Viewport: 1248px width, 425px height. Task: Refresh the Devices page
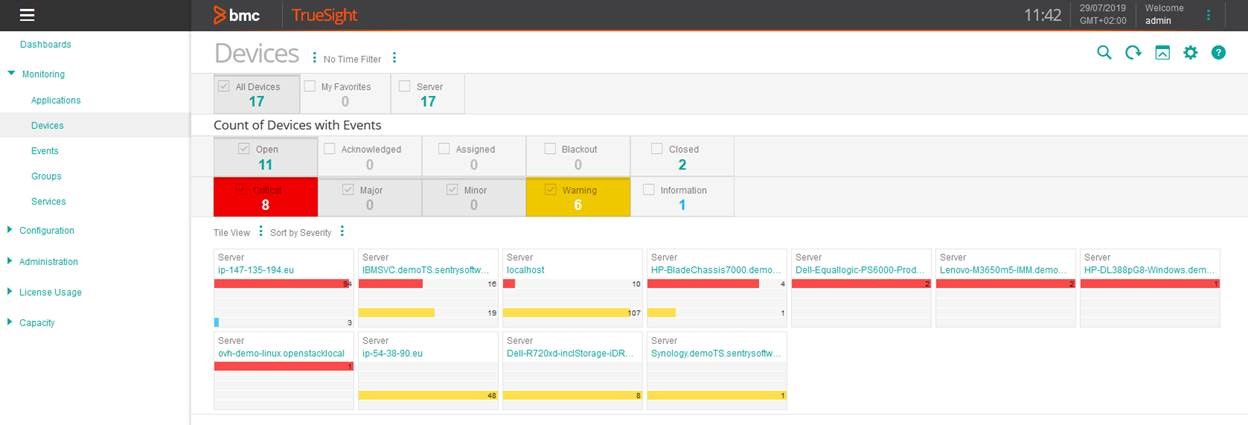1133,53
